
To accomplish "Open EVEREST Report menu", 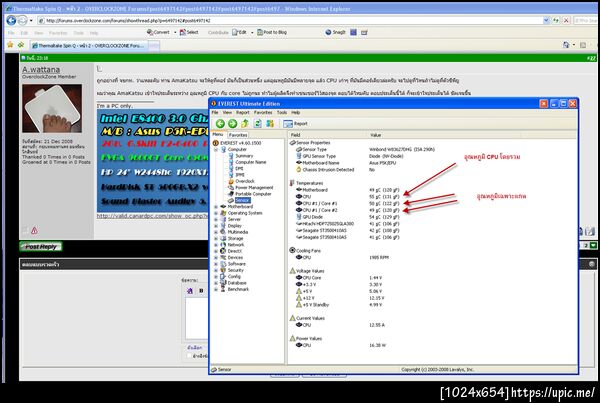I will pyautogui.click(x=243, y=113).
